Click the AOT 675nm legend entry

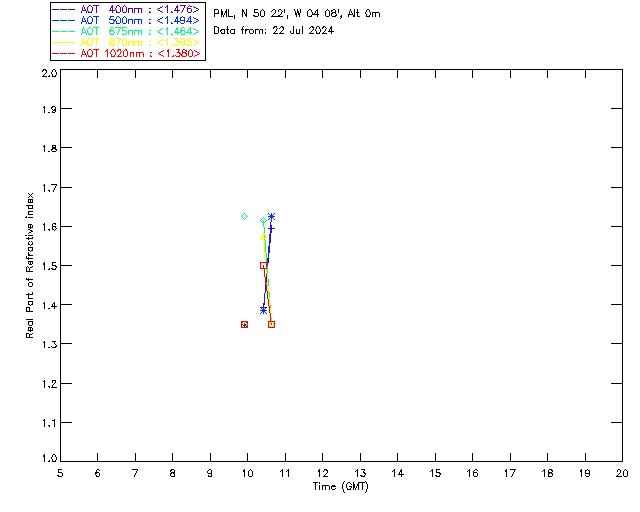tap(126, 31)
